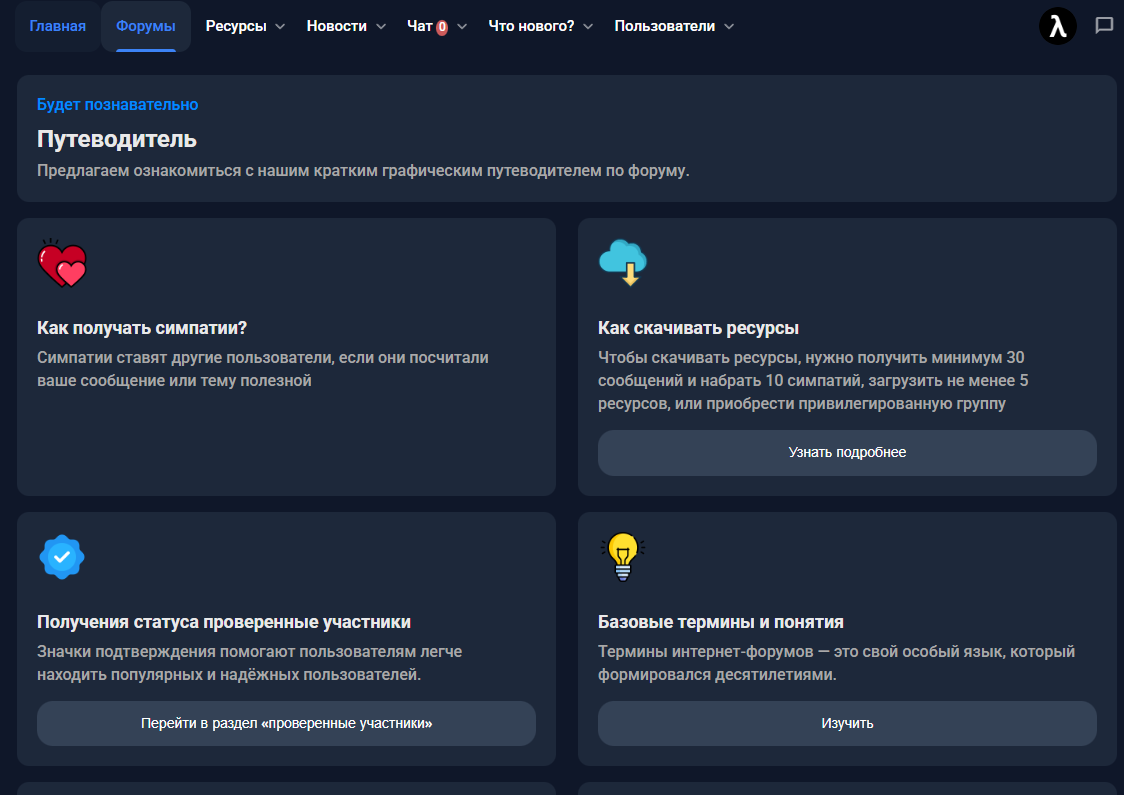Screen dimensions: 1124x795
Task: Expand the Ресурсы dropdown arrow
Action: pos(280,27)
